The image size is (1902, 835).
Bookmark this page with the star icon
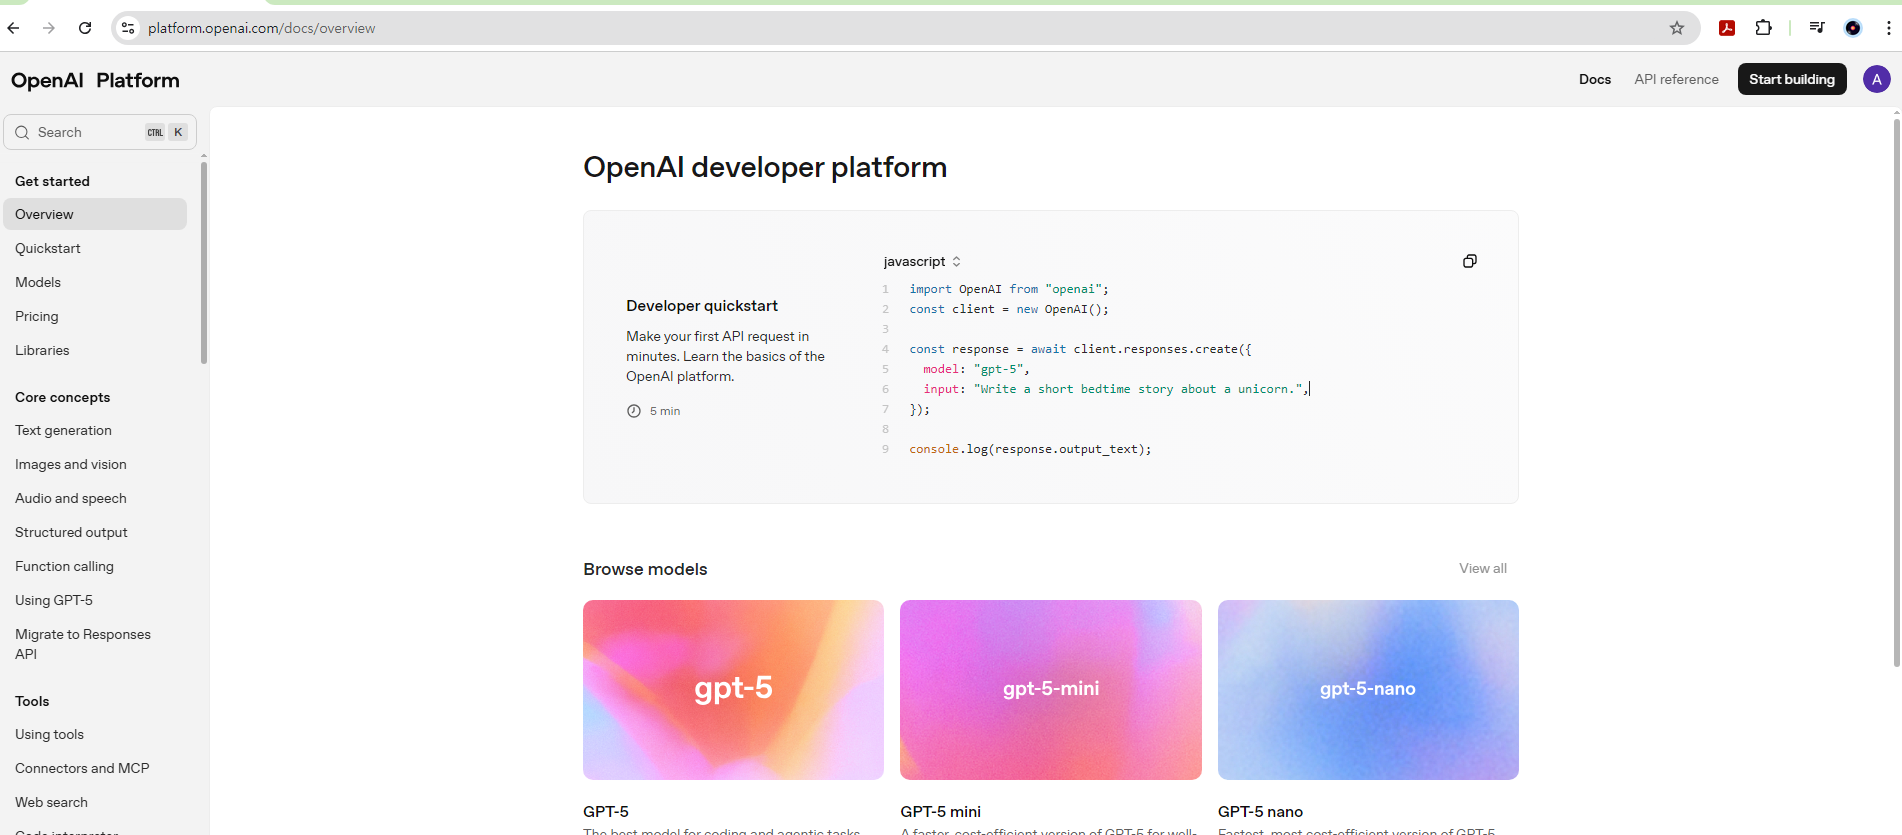pos(1677,28)
